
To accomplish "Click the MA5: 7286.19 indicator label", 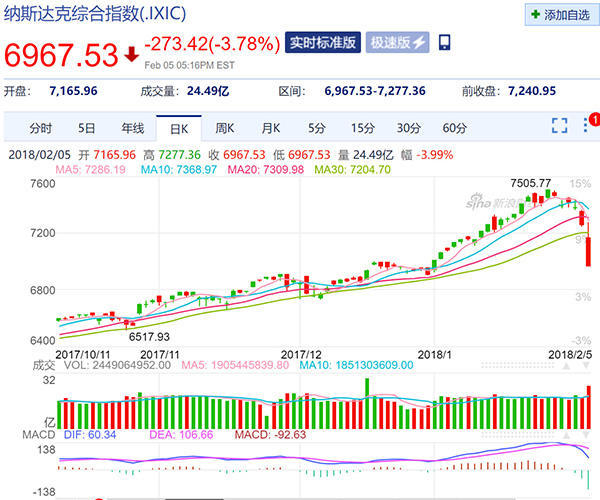I will (x=91, y=169).
